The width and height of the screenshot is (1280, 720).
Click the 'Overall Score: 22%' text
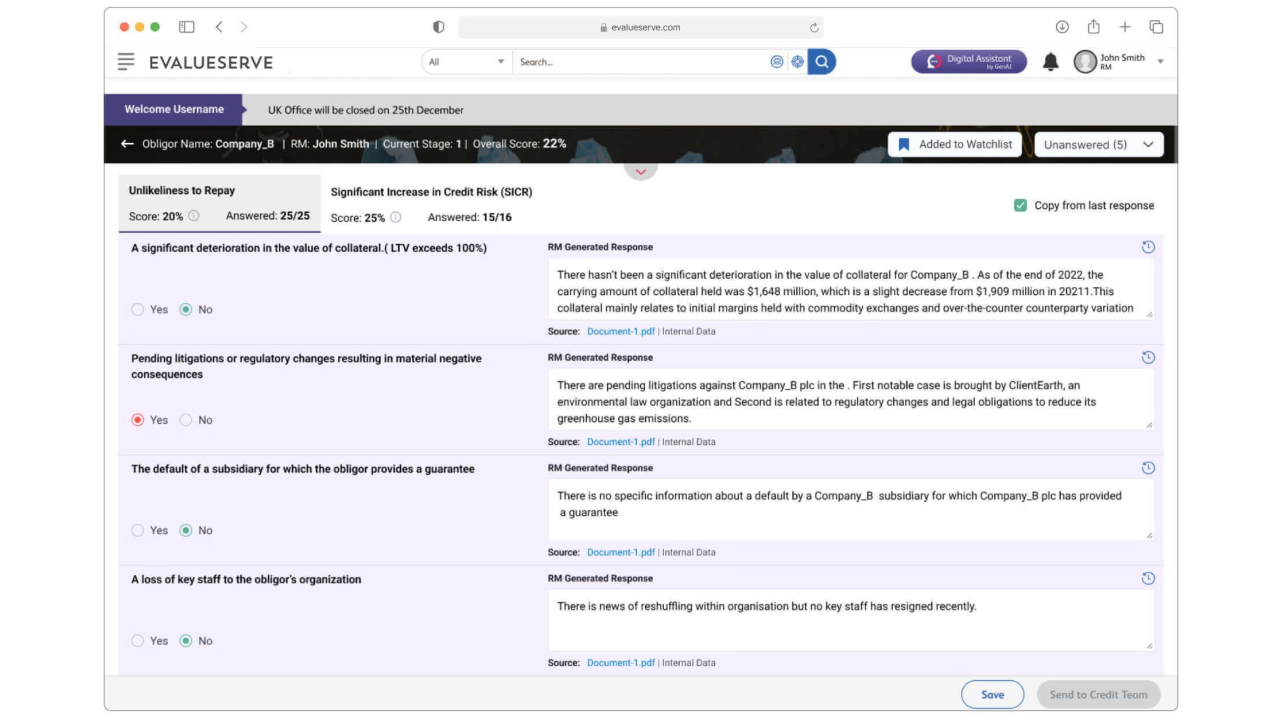[520, 144]
